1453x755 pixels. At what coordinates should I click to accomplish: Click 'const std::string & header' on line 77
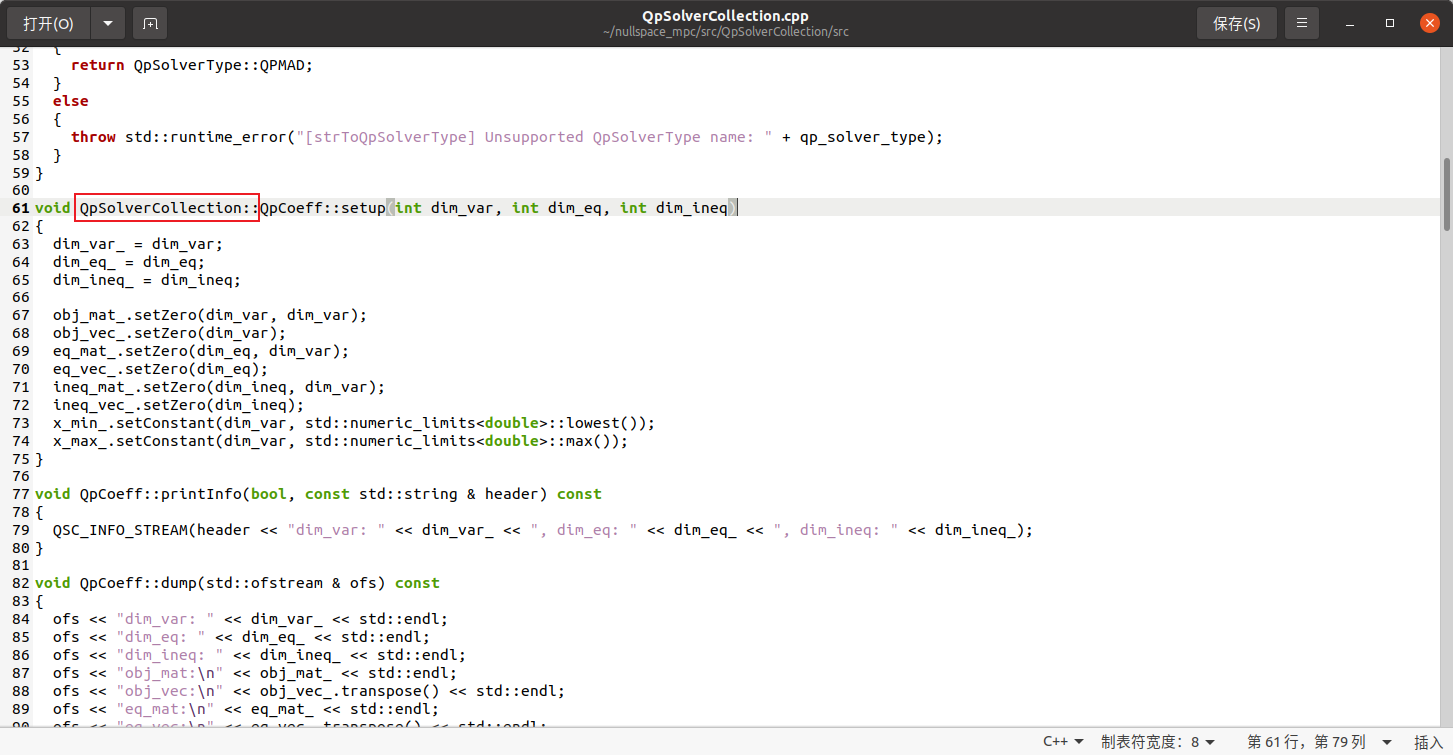point(422,494)
